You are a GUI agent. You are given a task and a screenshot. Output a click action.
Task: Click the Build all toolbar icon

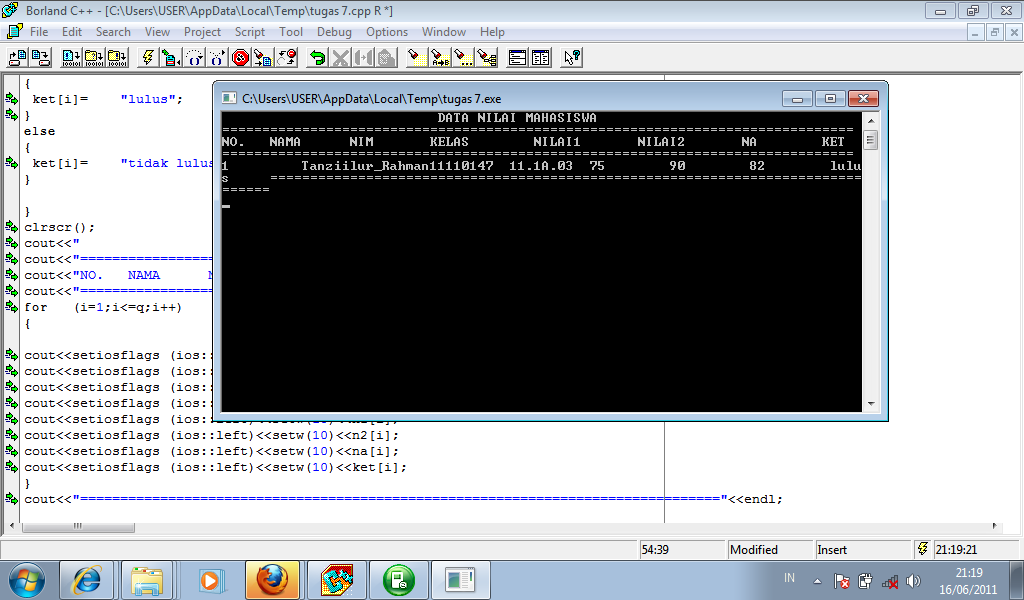tap(118, 57)
